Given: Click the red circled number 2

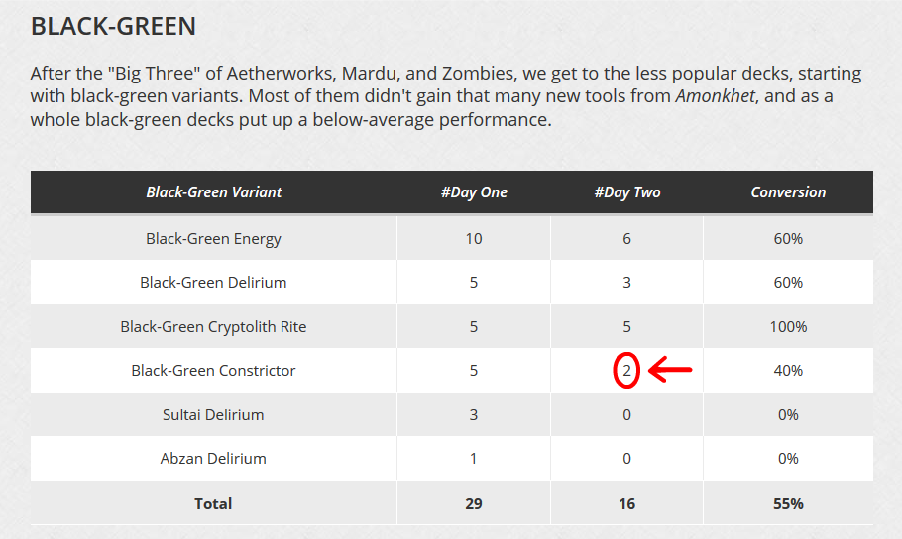Looking at the screenshot, I should tap(626, 370).
